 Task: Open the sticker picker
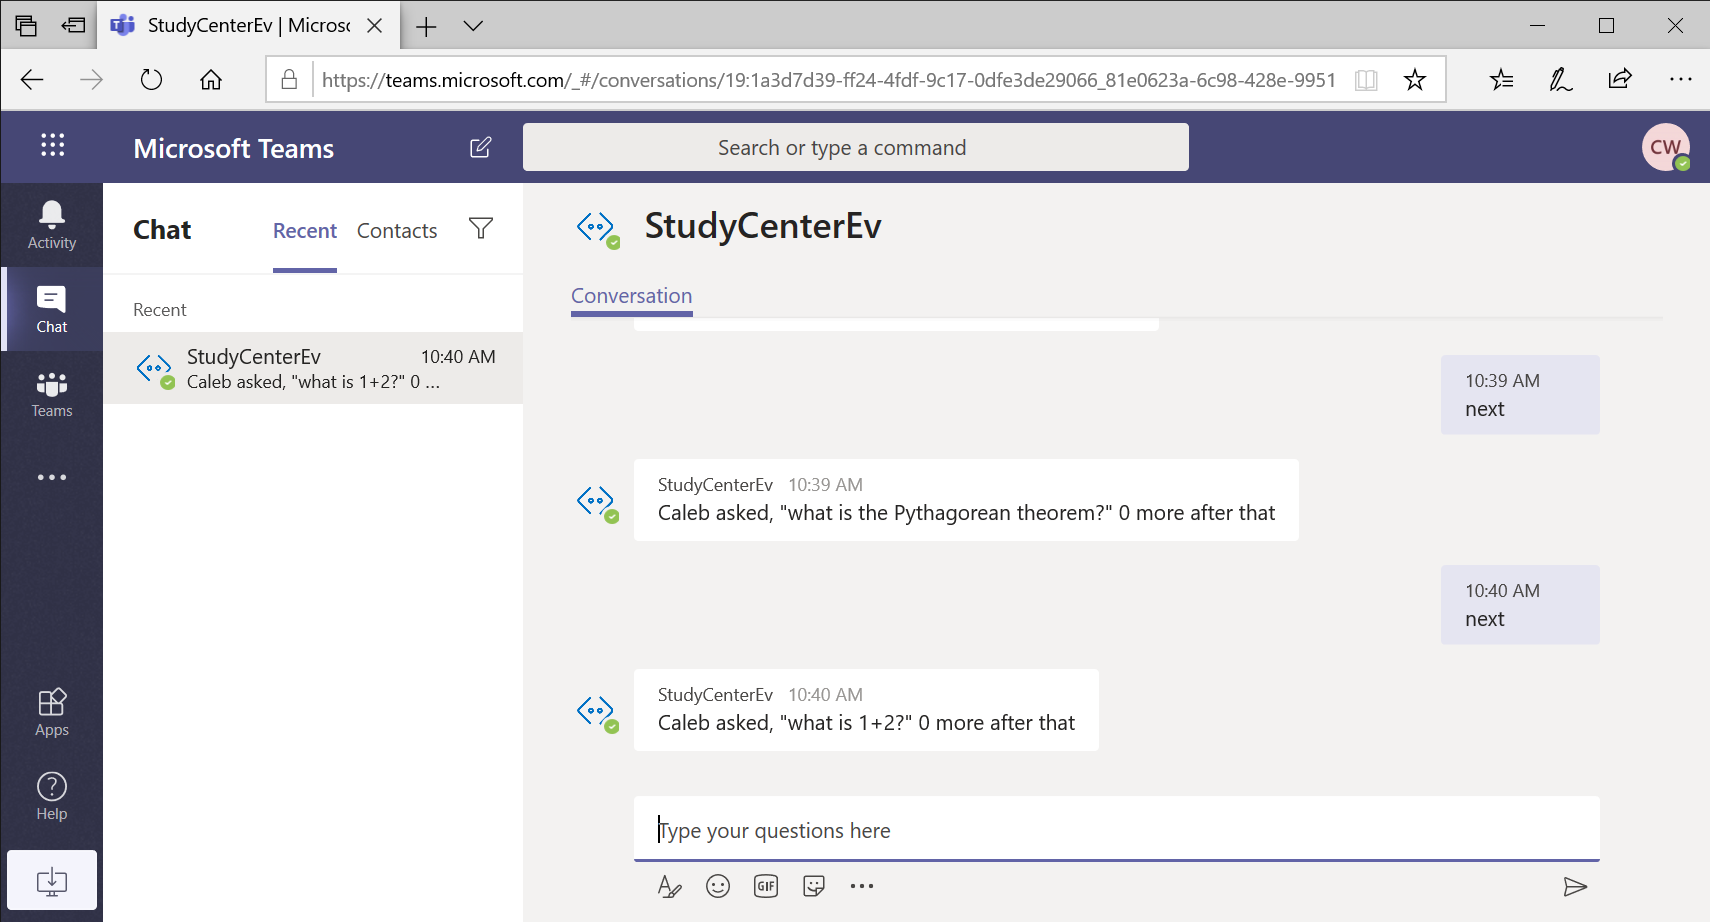pyautogui.click(x=814, y=886)
